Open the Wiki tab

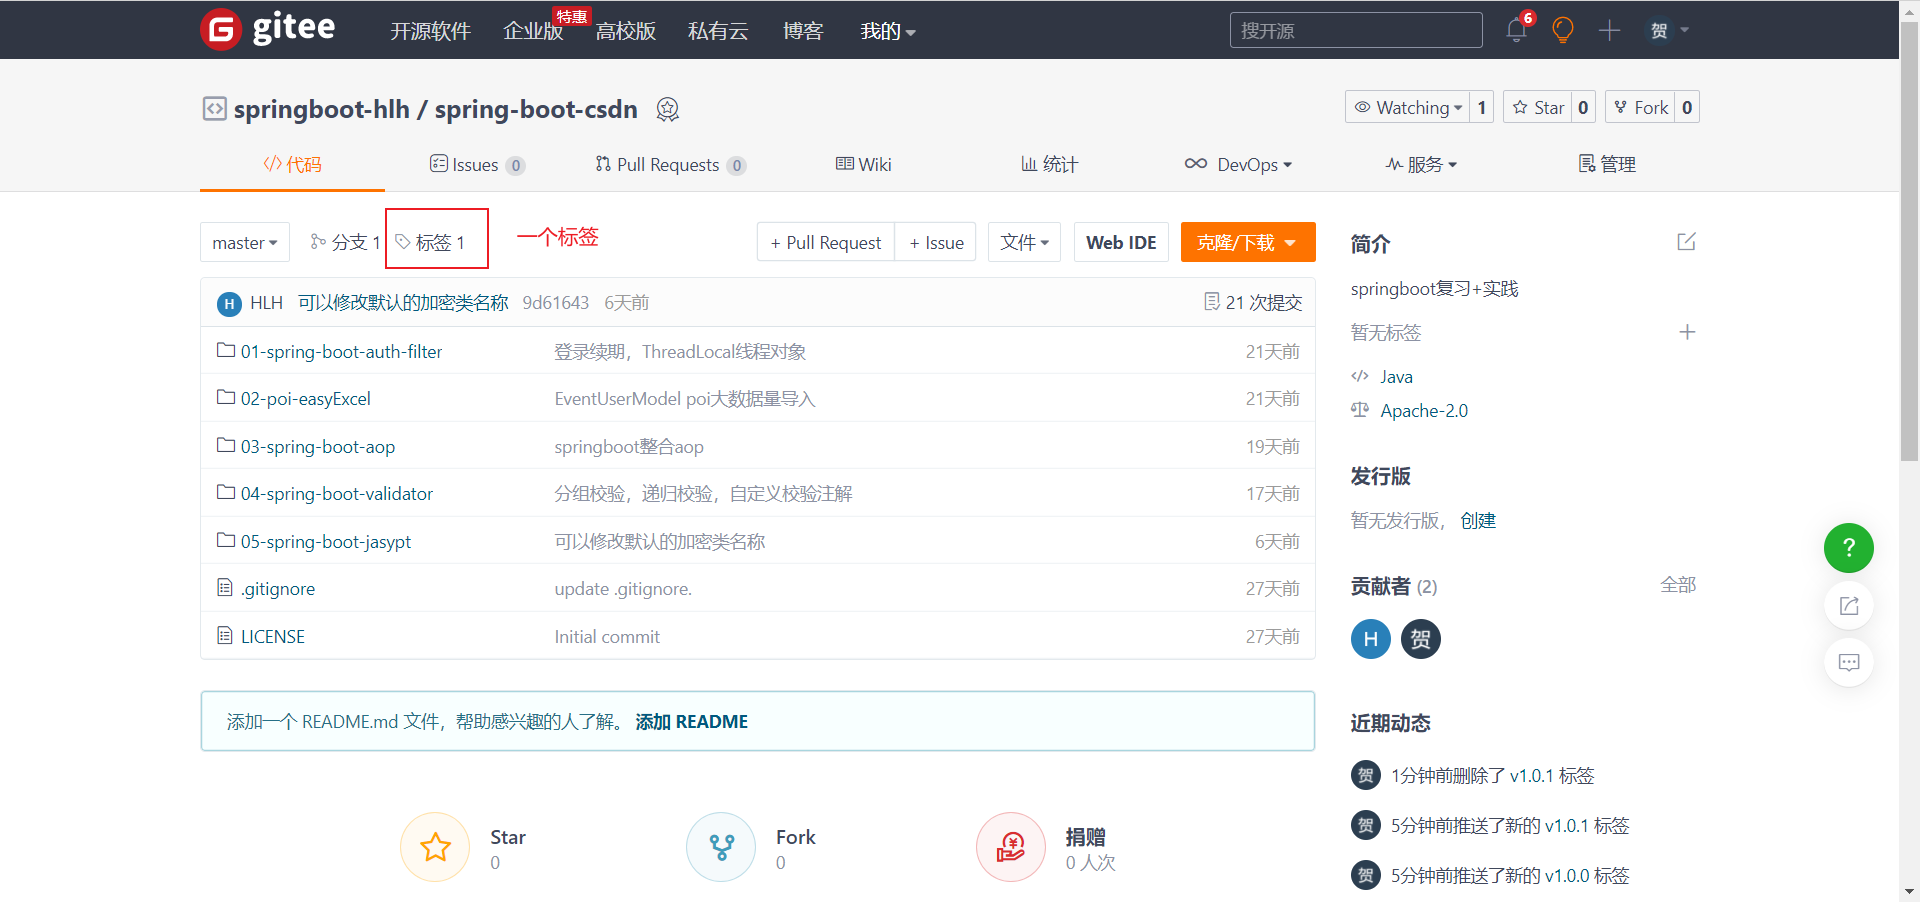click(863, 165)
